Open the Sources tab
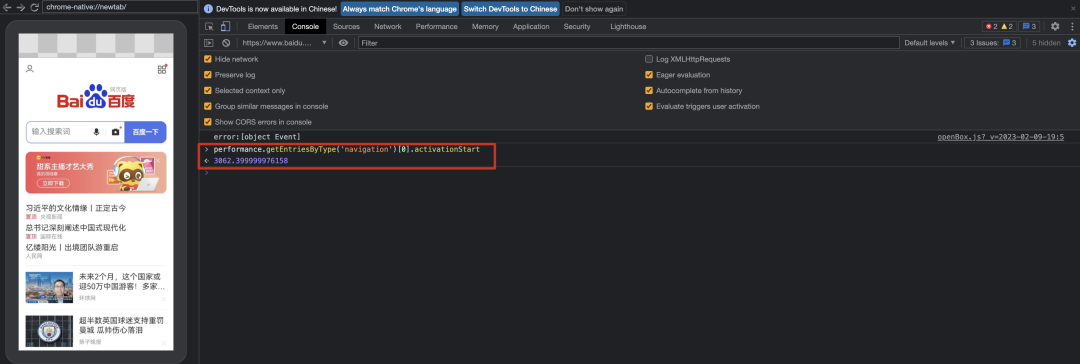The height and width of the screenshot is (364, 1080). coord(346,26)
